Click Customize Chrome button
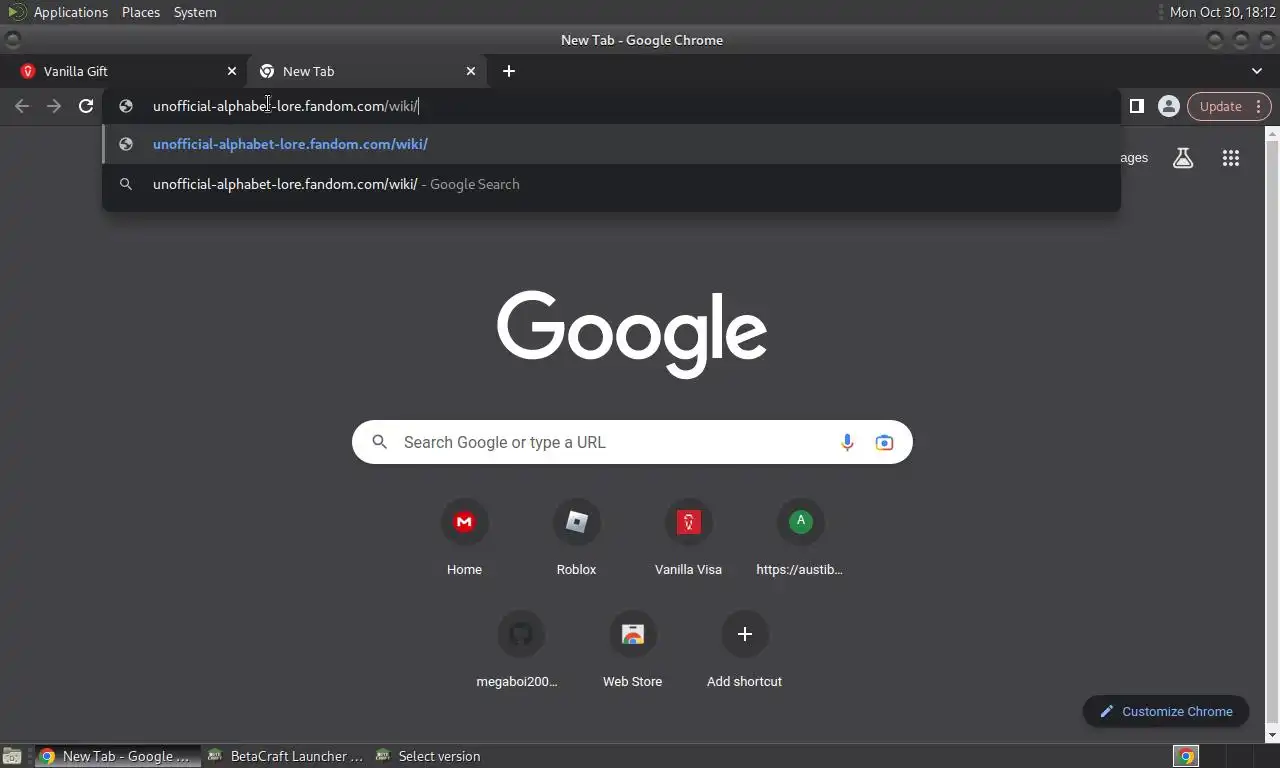This screenshot has width=1280, height=768. (x=1166, y=711)
